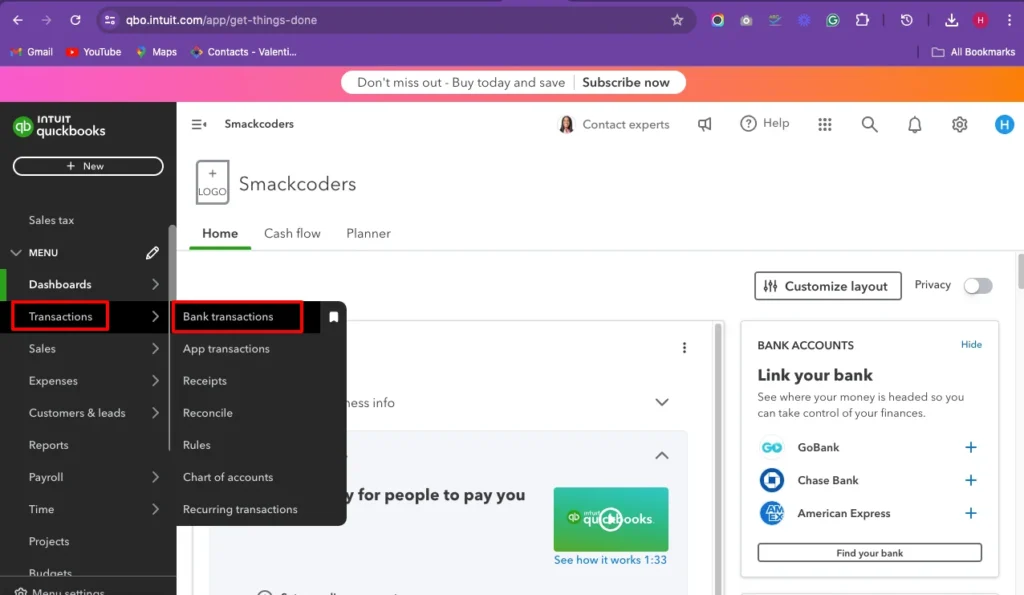
Task: Click the GoBank logo icon
Action: (772, 447)
